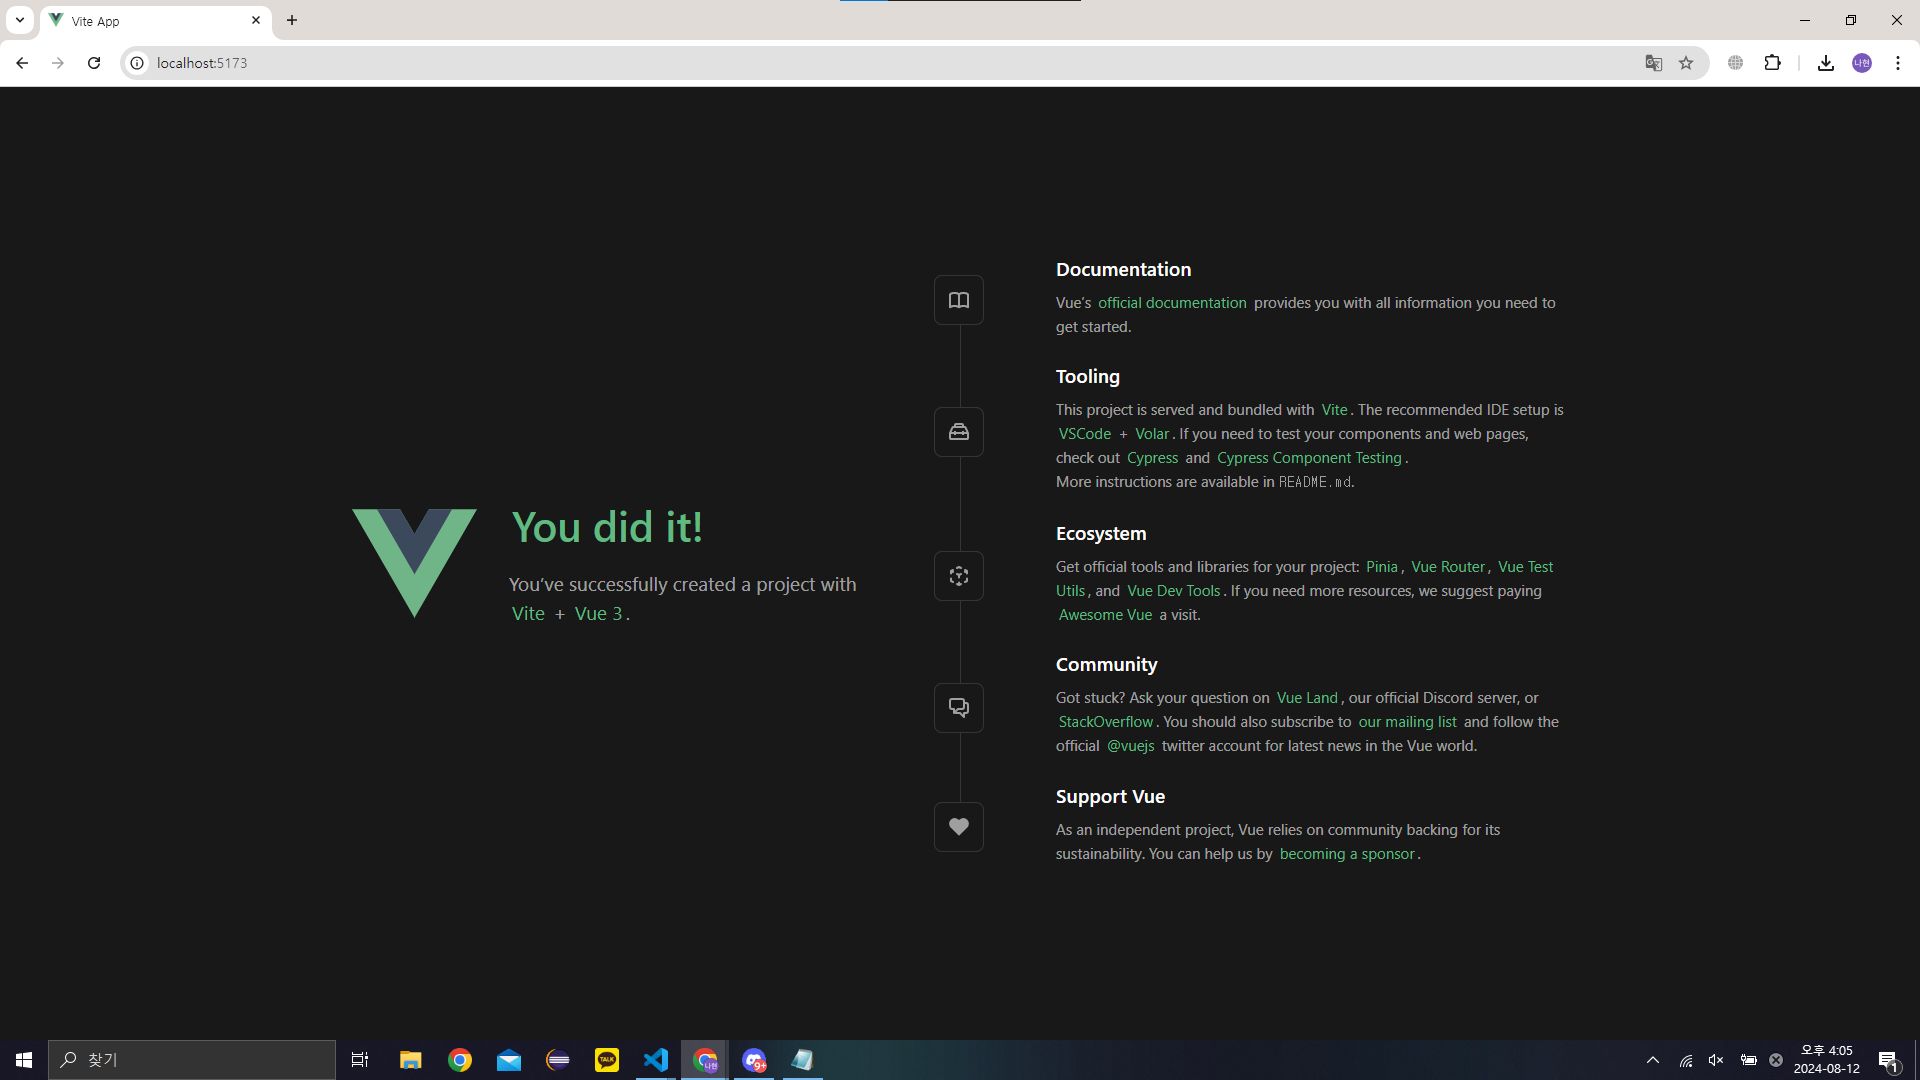Open the VSCode link

point(1085,434)
